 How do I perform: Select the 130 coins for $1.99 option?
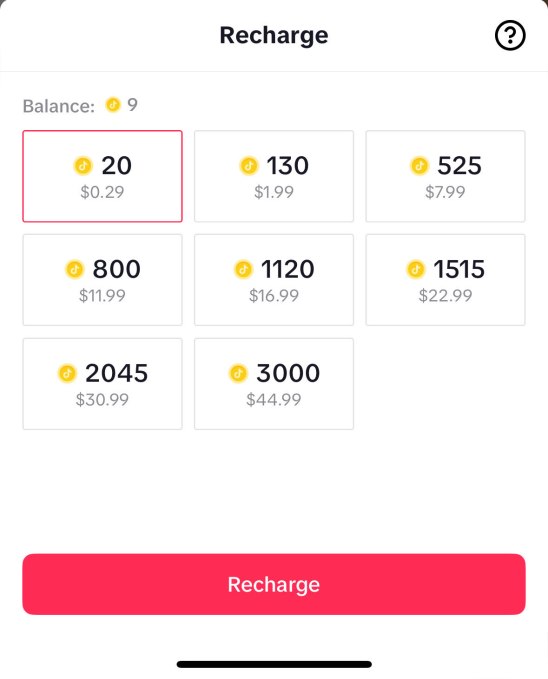(x=274, y=176)
